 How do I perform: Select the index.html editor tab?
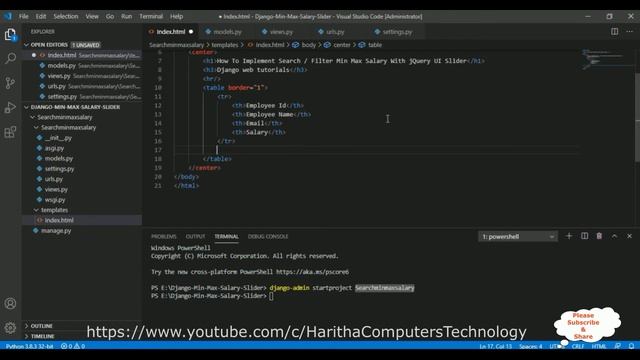(171, 32)
